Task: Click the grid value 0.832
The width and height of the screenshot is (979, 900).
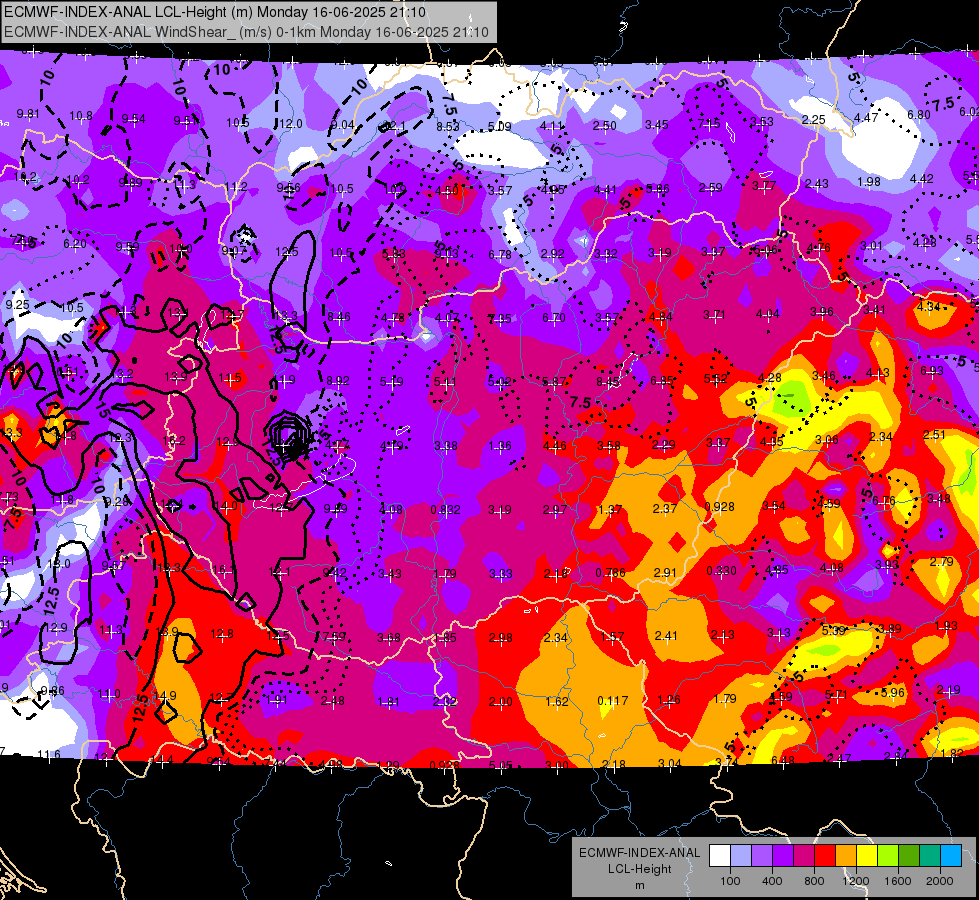Action: (x=445, y=510)
